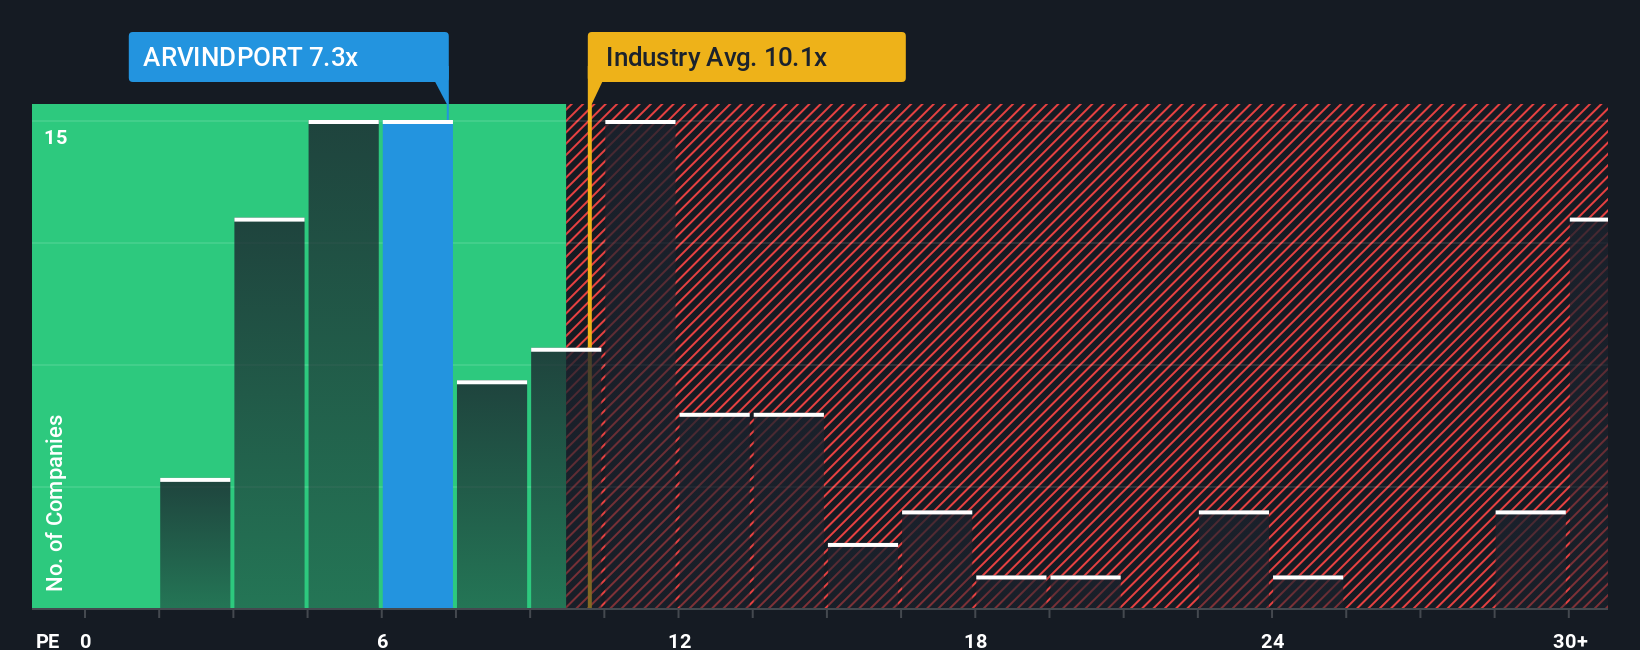This screenshot has width=1640, height=650.
Task: Click the tall bar just right of the industry average line
Action: coord(640,364)
